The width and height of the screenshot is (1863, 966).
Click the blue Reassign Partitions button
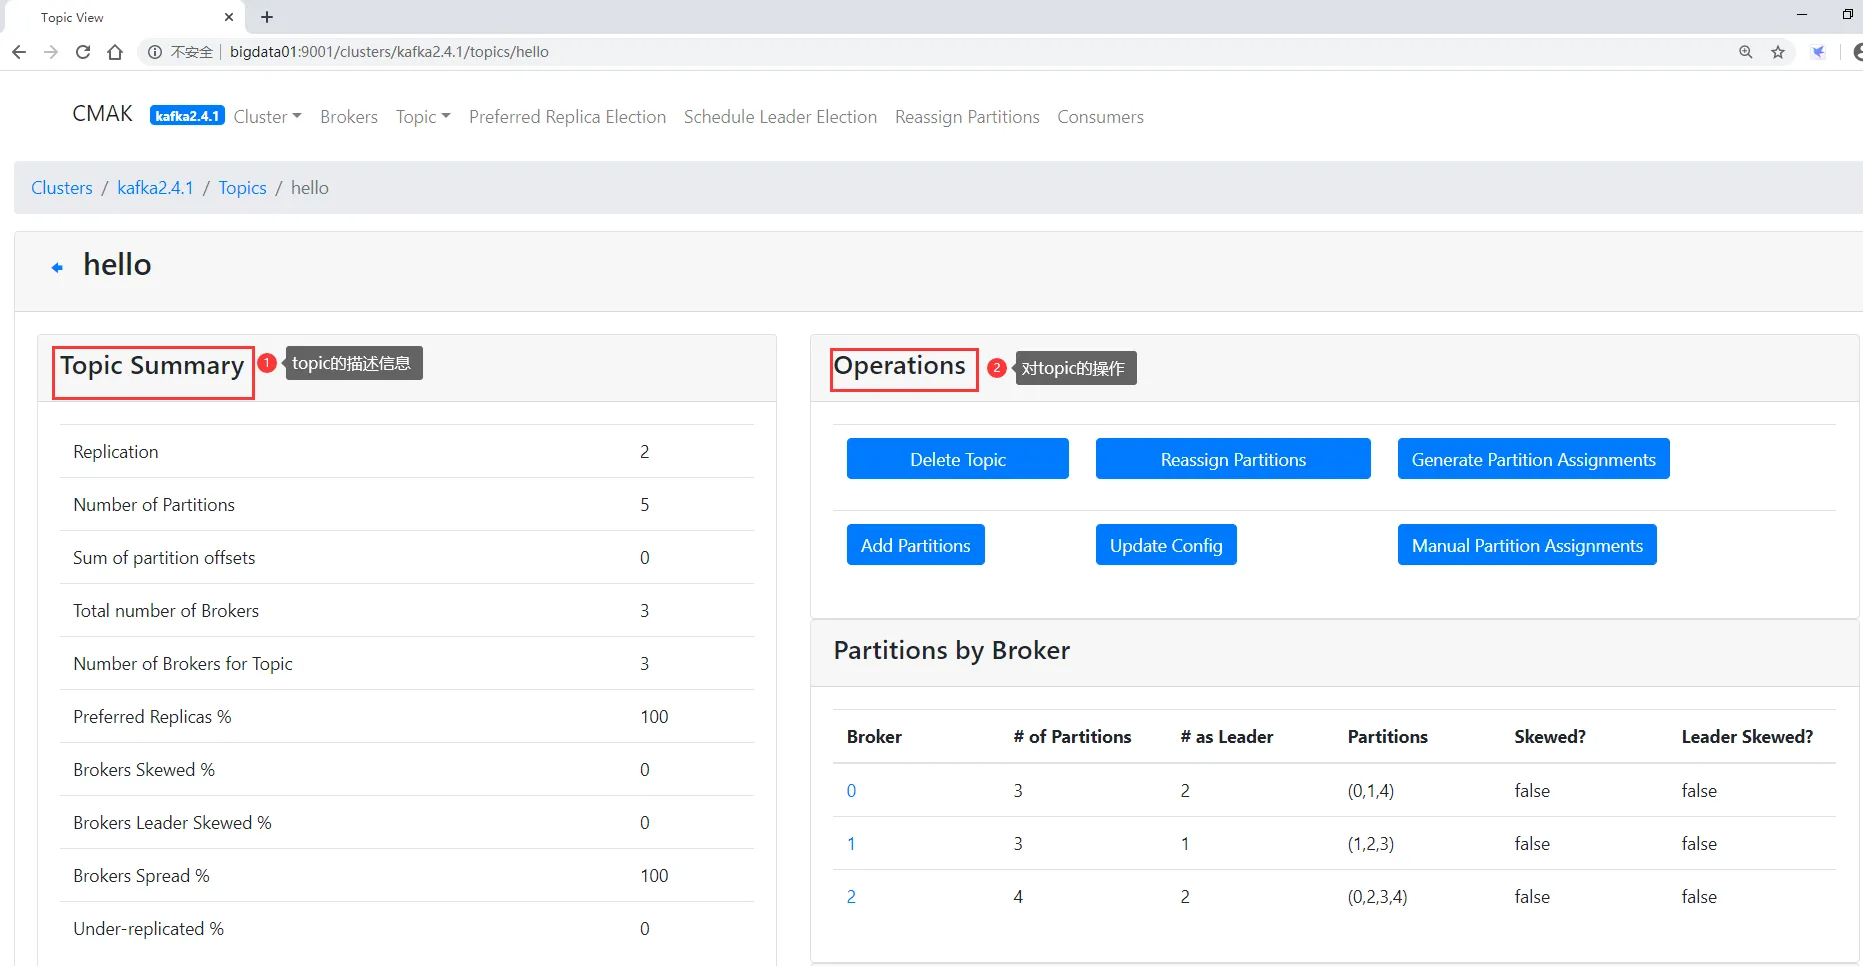1233,459
